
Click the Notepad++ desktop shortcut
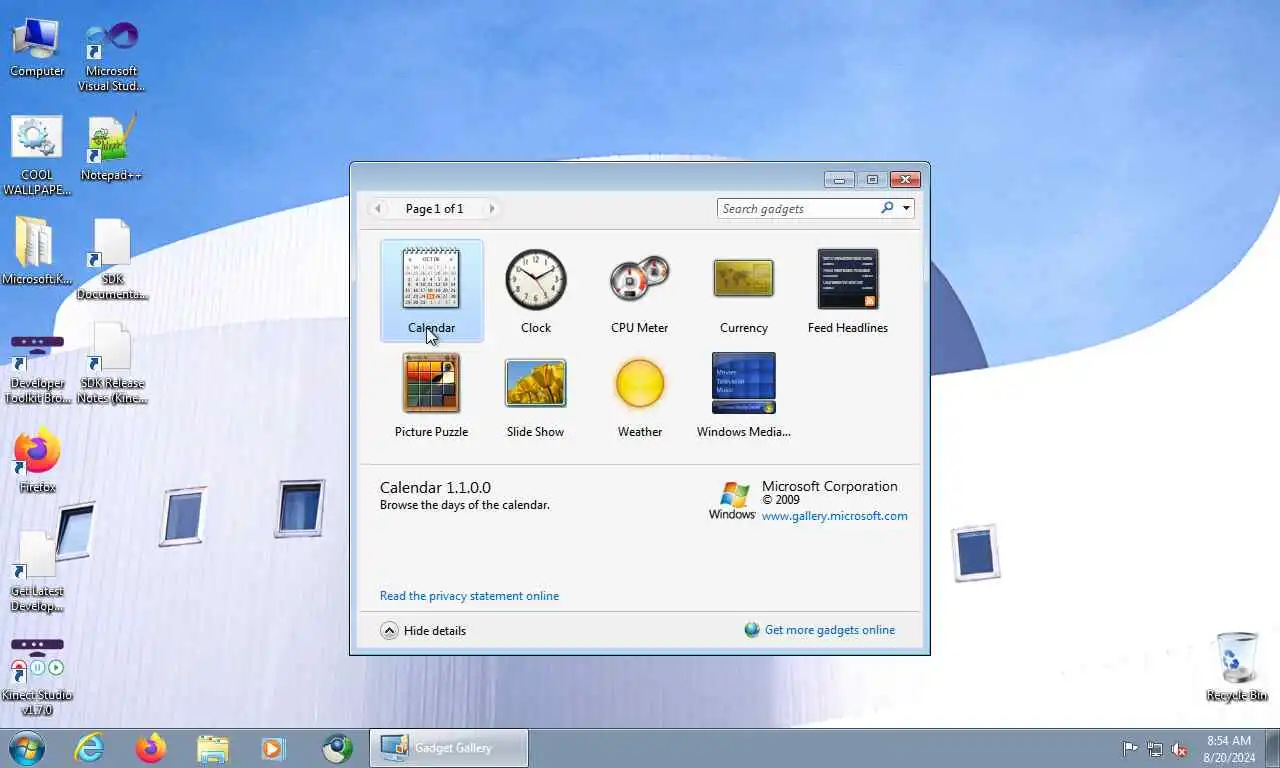coord(111,148)
